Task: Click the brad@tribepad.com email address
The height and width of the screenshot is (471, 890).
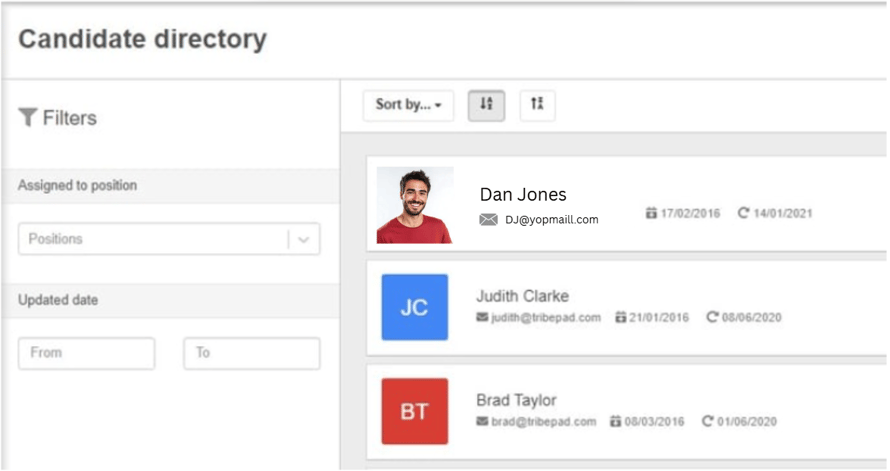Action: (543, 422)
